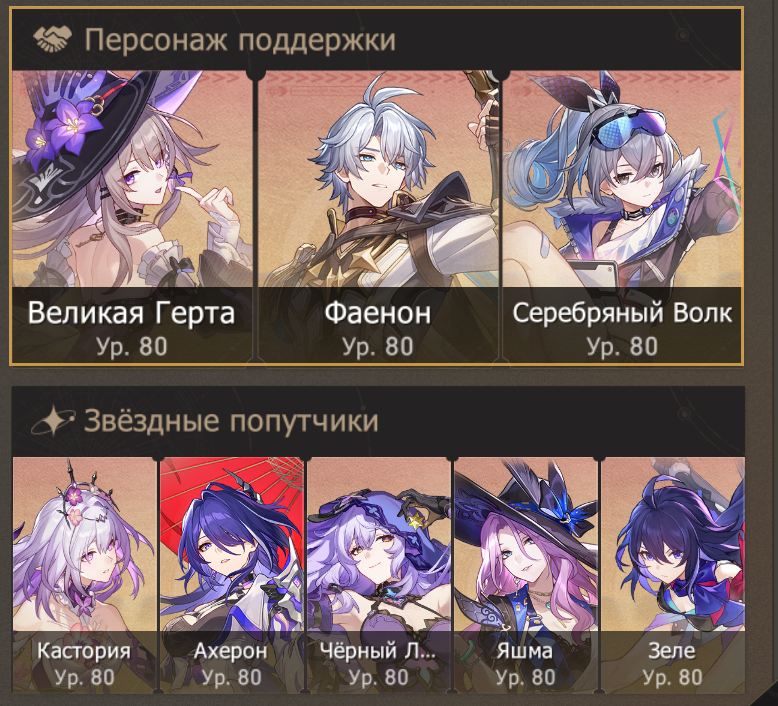This screenshot has width=778, height=706.
Task: Click the Великая Герта name label
Action: click(x=131, y=313)
